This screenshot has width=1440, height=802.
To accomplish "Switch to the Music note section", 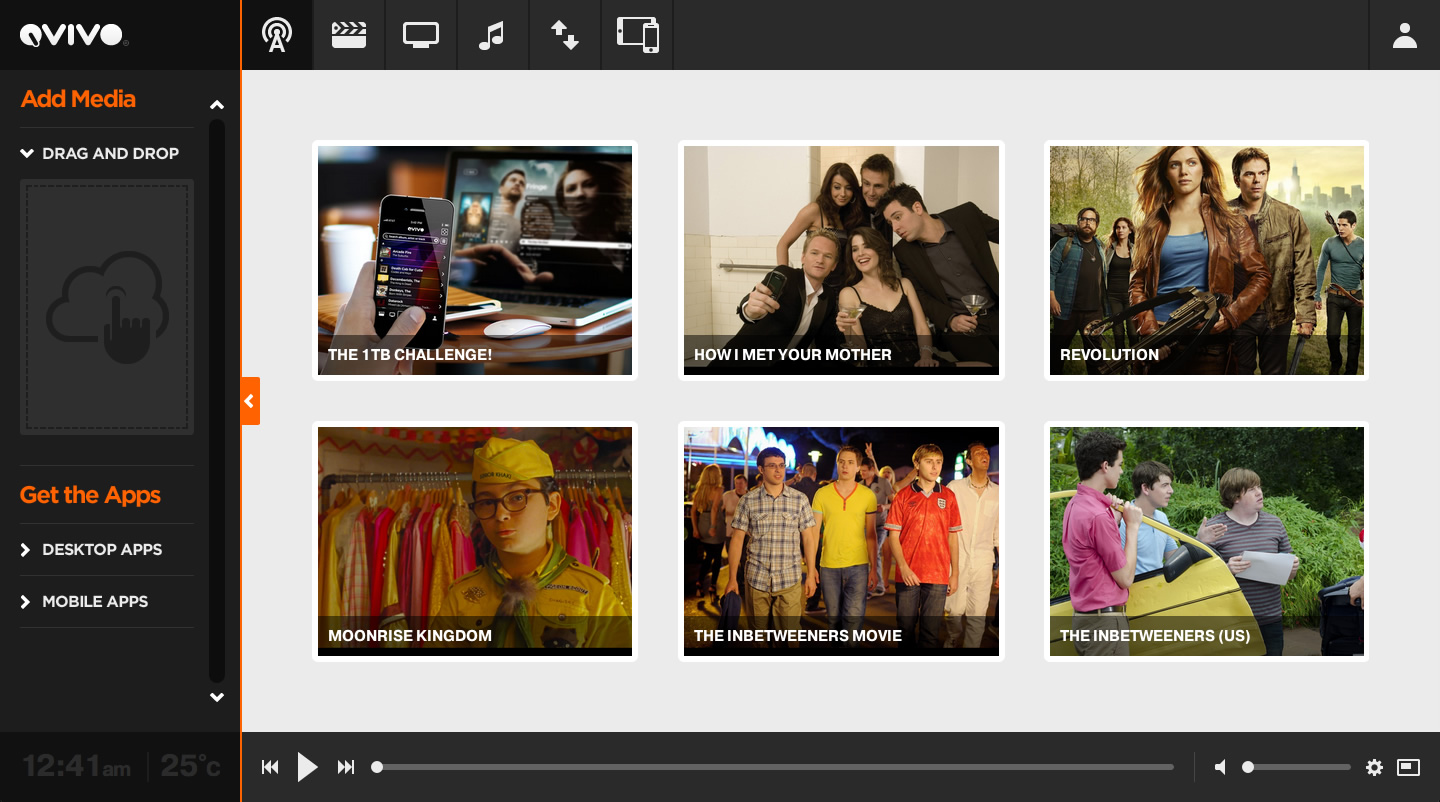I will pos(492,35).
